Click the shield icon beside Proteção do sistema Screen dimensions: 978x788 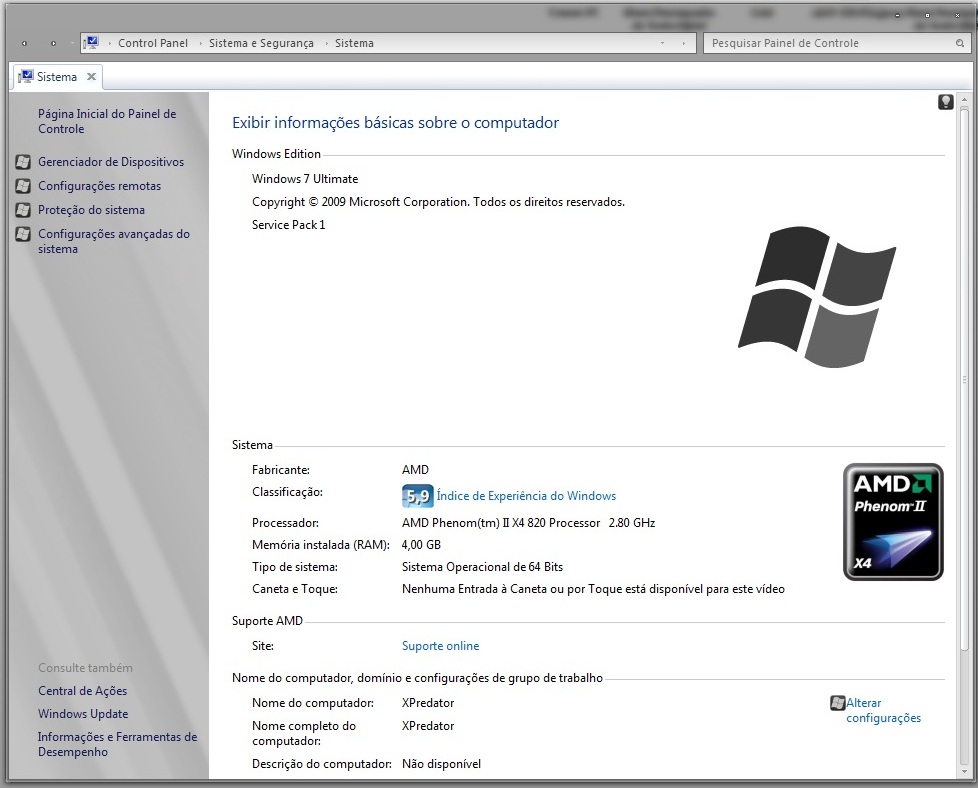click(x=23, y=210)
